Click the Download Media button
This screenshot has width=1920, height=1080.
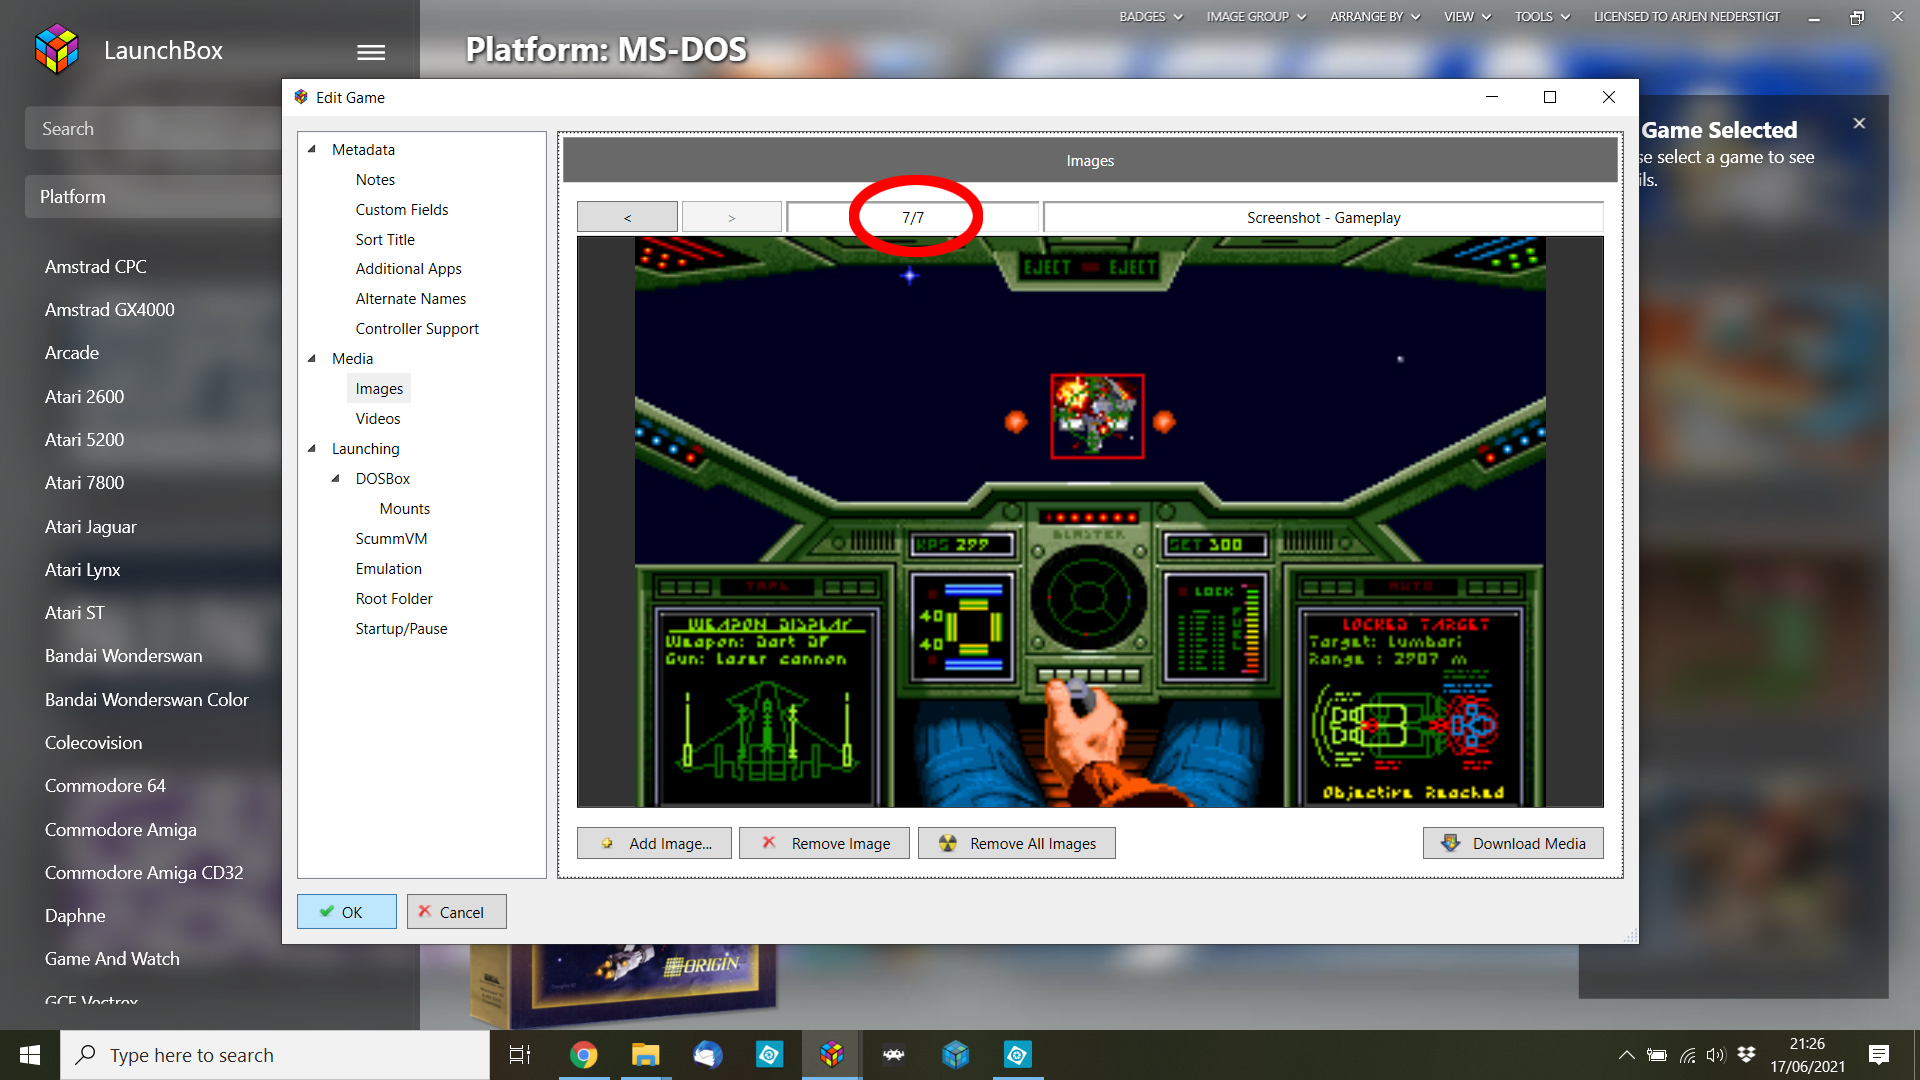(1513, 843)
